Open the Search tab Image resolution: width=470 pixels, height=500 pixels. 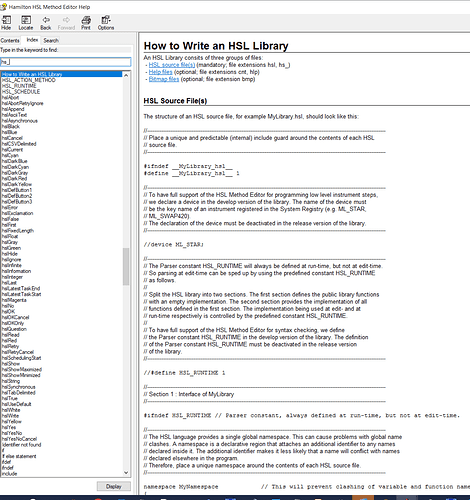pyautogui.click(x=51, y=40)
